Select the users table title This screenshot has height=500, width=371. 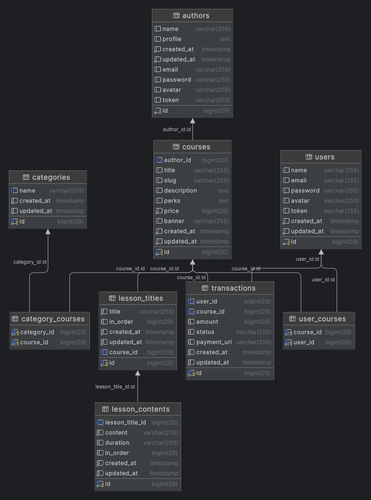[324, 157]
